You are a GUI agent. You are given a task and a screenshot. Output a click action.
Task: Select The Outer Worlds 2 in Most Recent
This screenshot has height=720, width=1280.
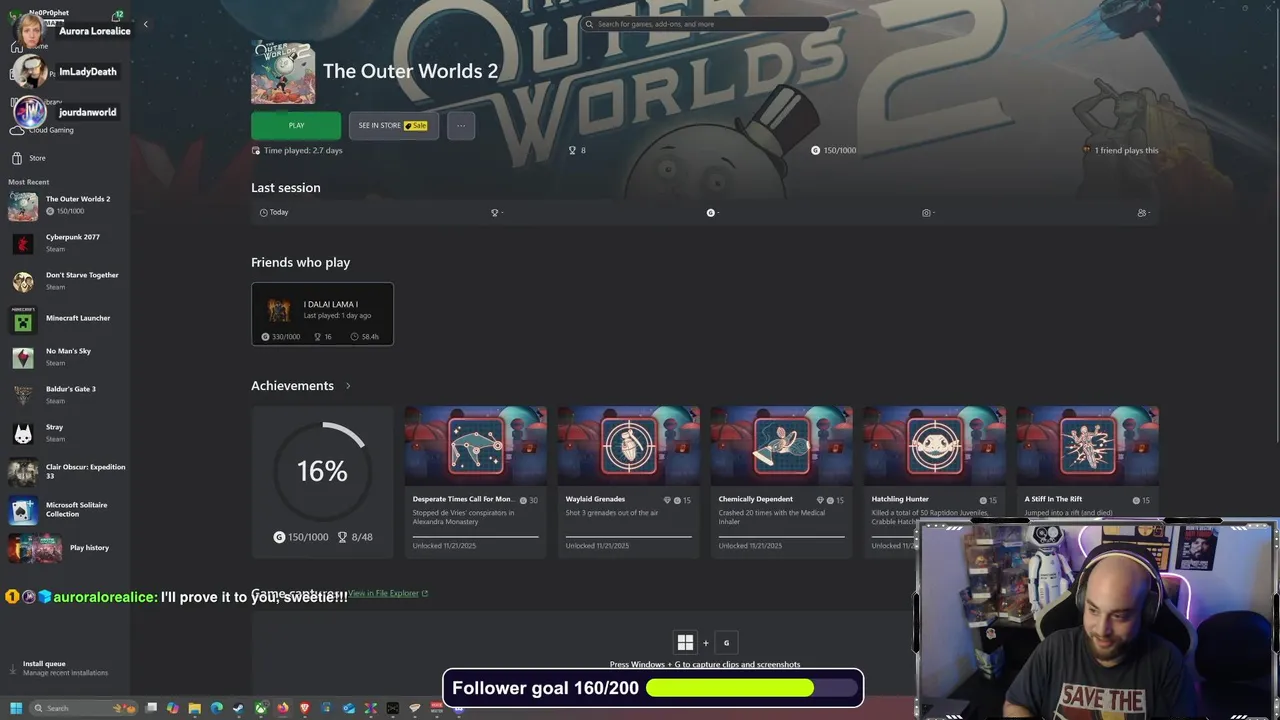[x=65, y=205]
